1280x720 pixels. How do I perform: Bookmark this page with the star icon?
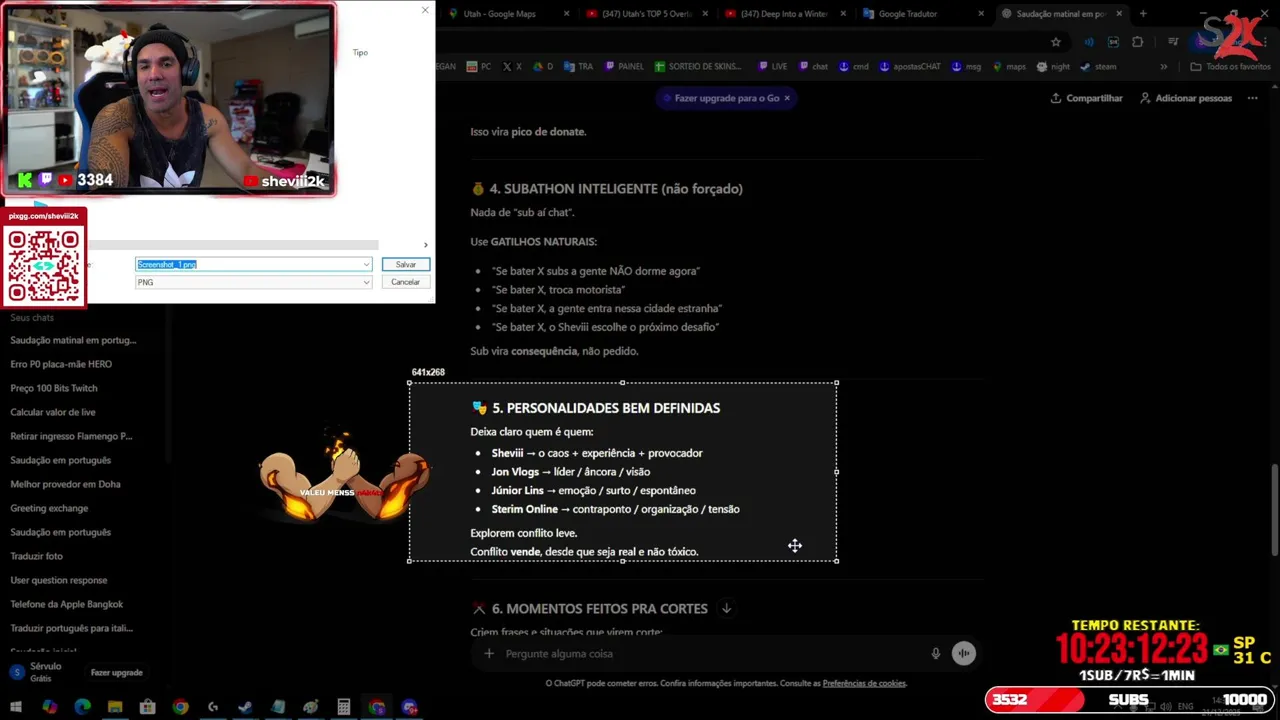(1055, 42)
